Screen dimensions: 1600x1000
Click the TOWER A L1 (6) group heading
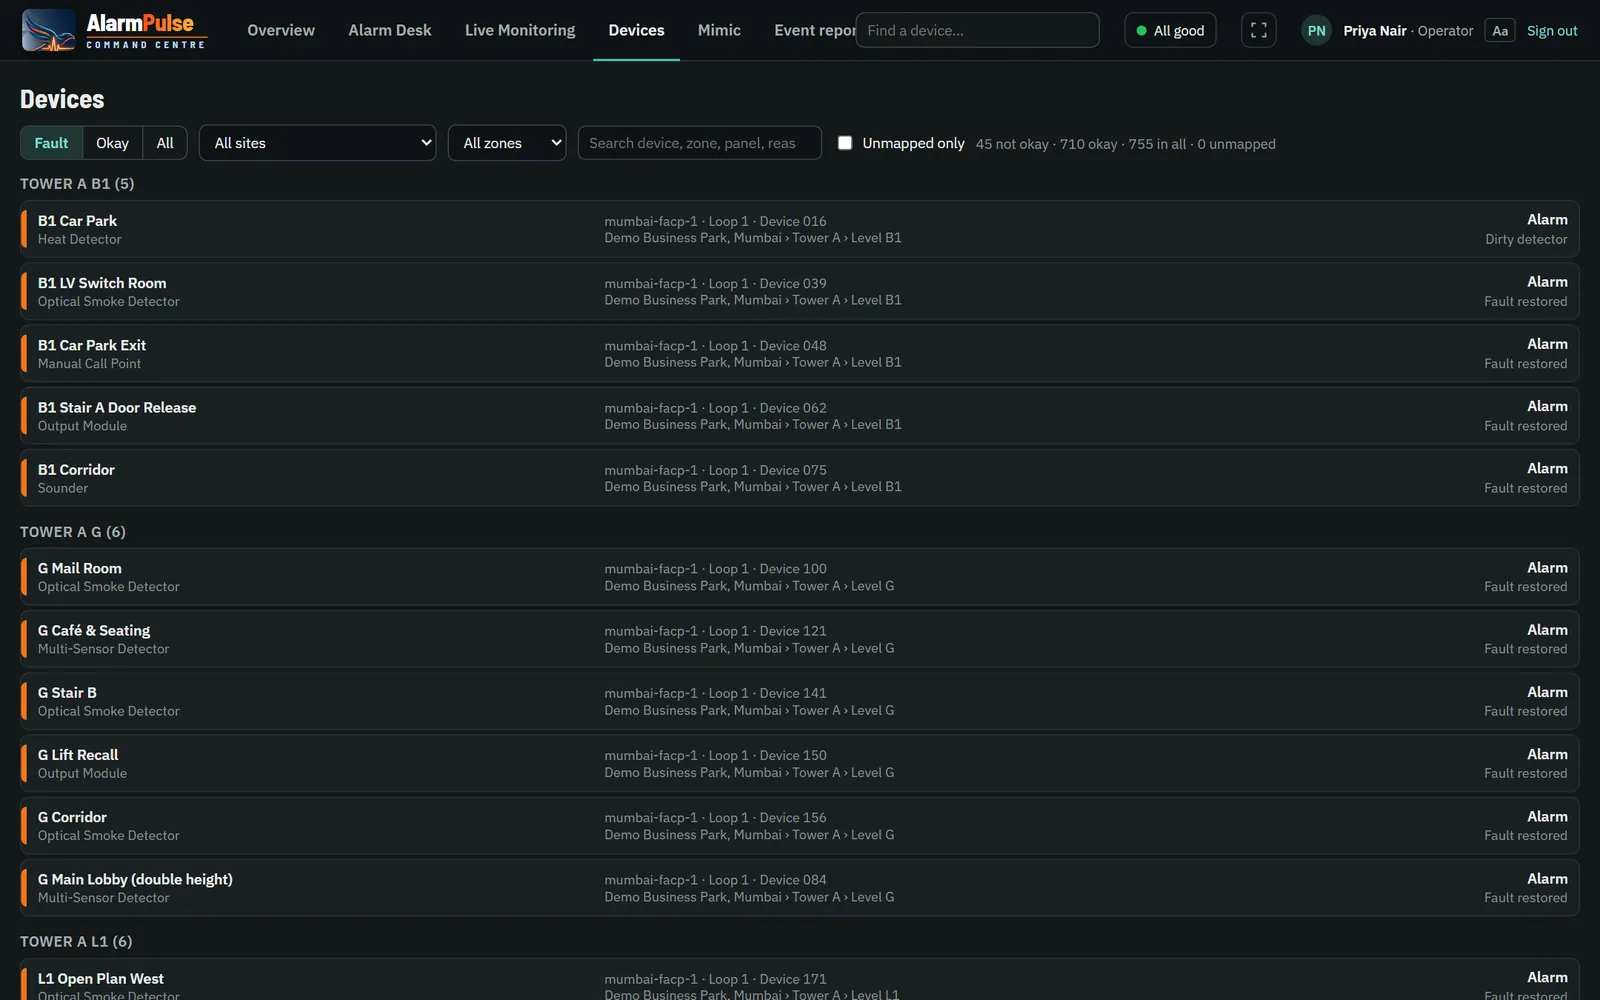click(76, 942)
